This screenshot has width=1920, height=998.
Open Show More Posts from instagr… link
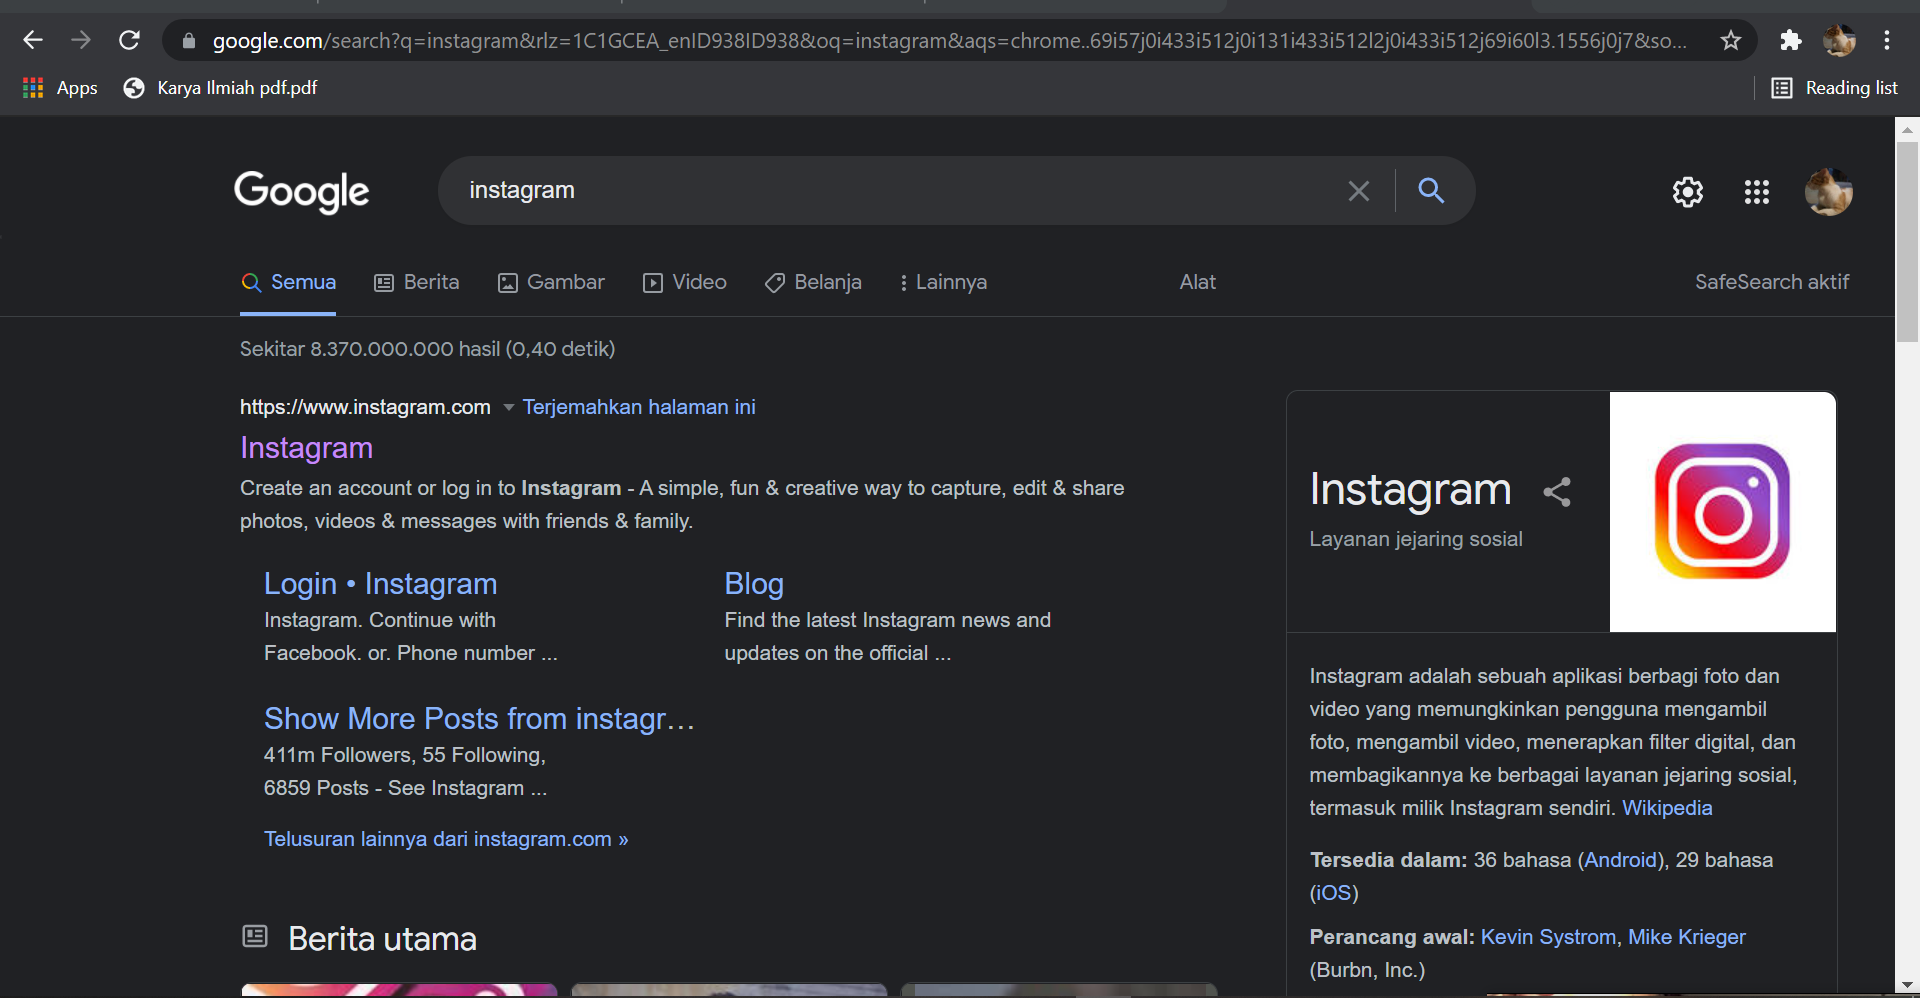(479, 719)
